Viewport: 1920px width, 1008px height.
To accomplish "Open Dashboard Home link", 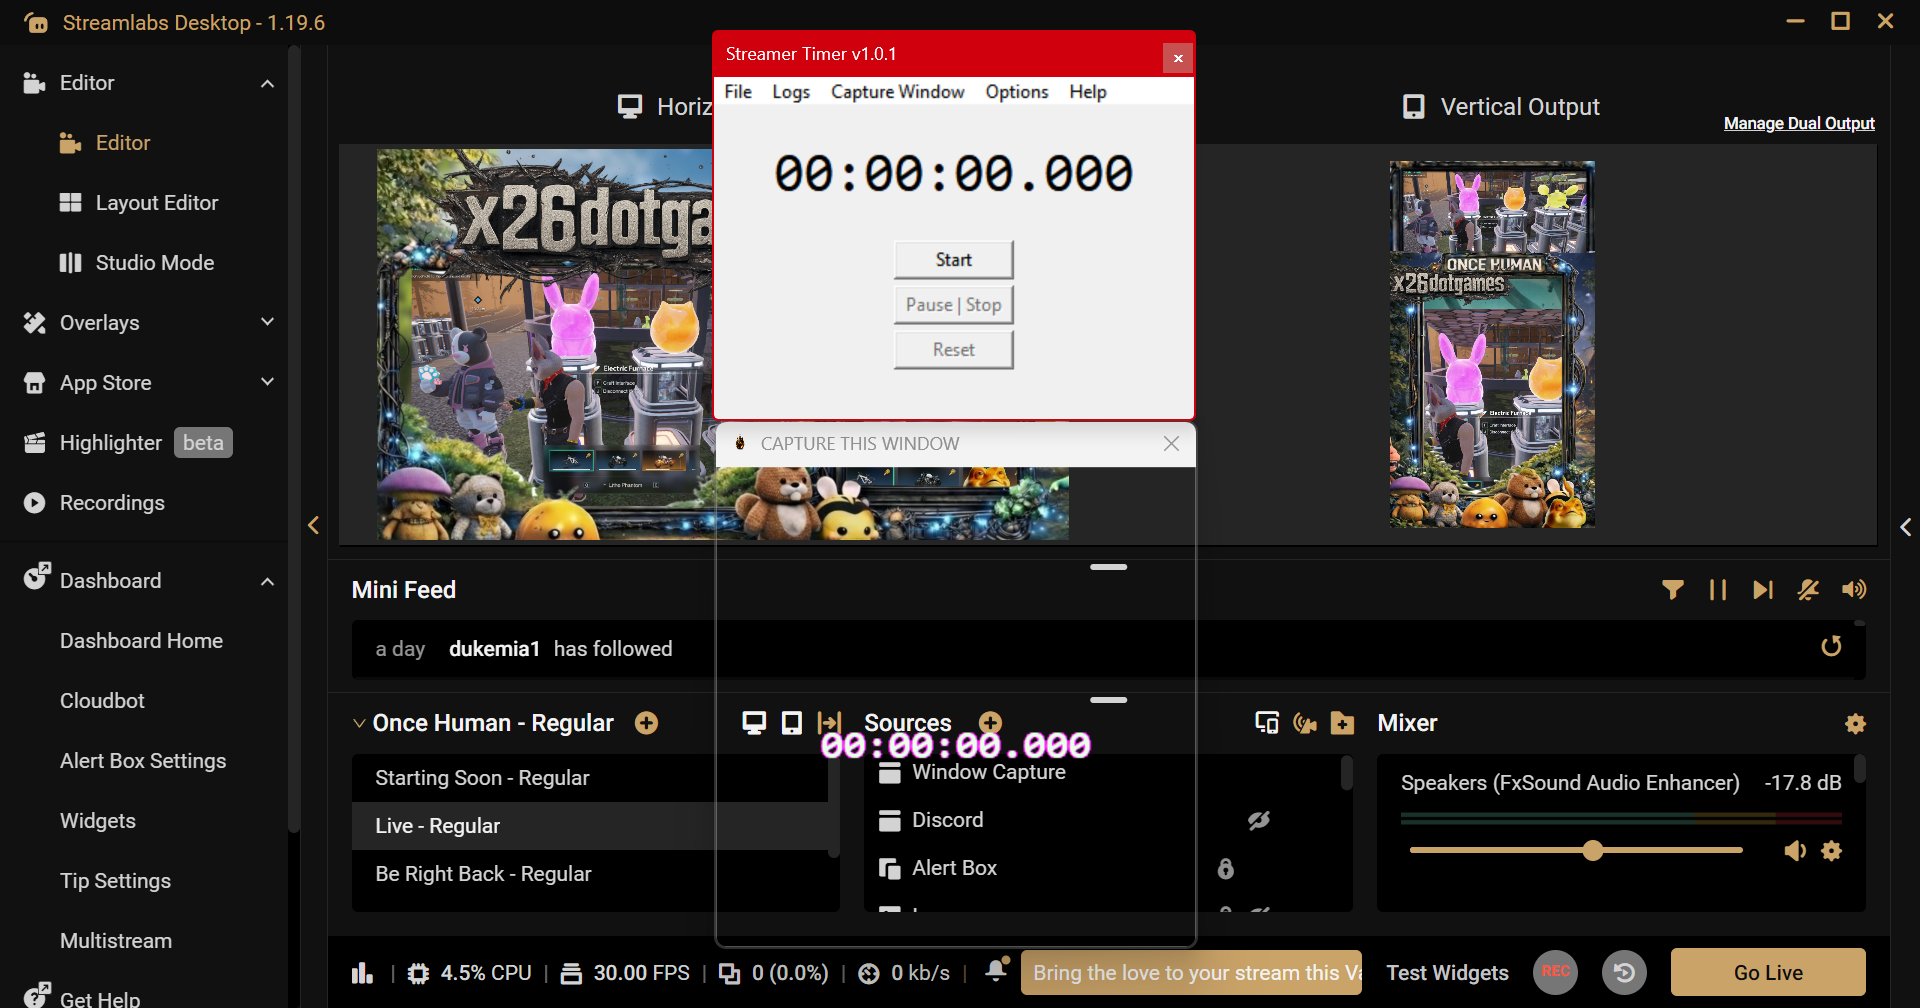I will [x=141, y=641].
